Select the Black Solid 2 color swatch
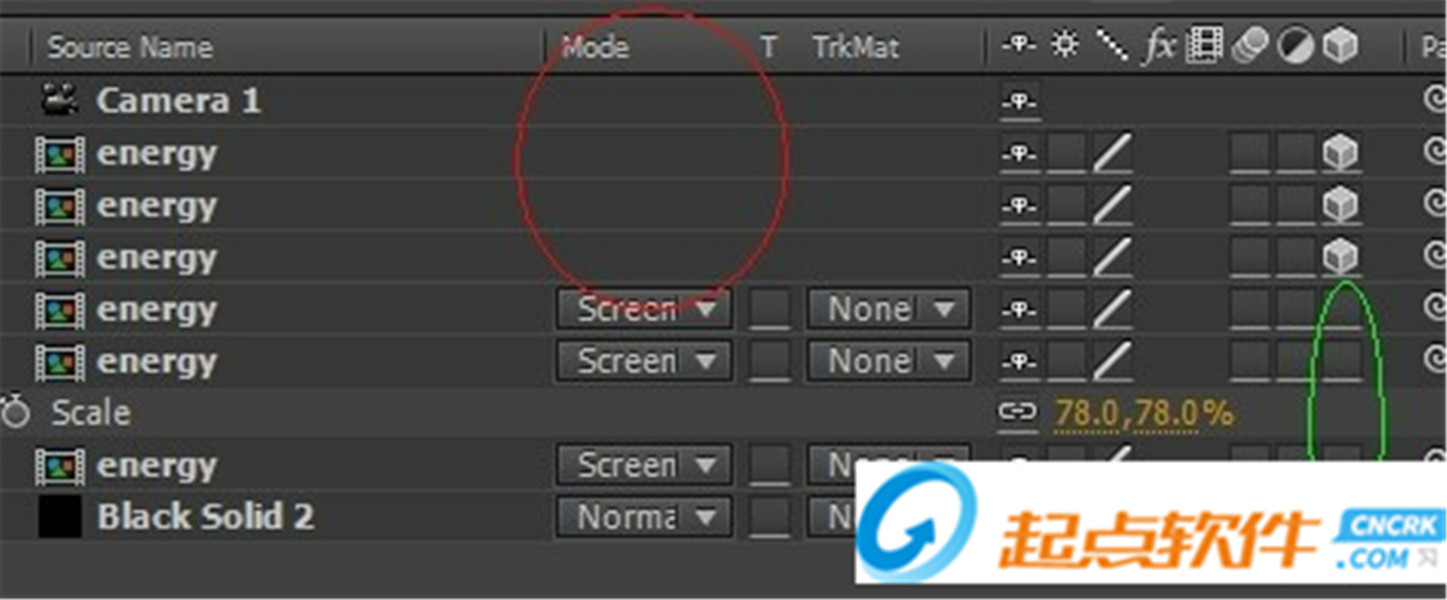1447x600 pixels. click(60, 517)
